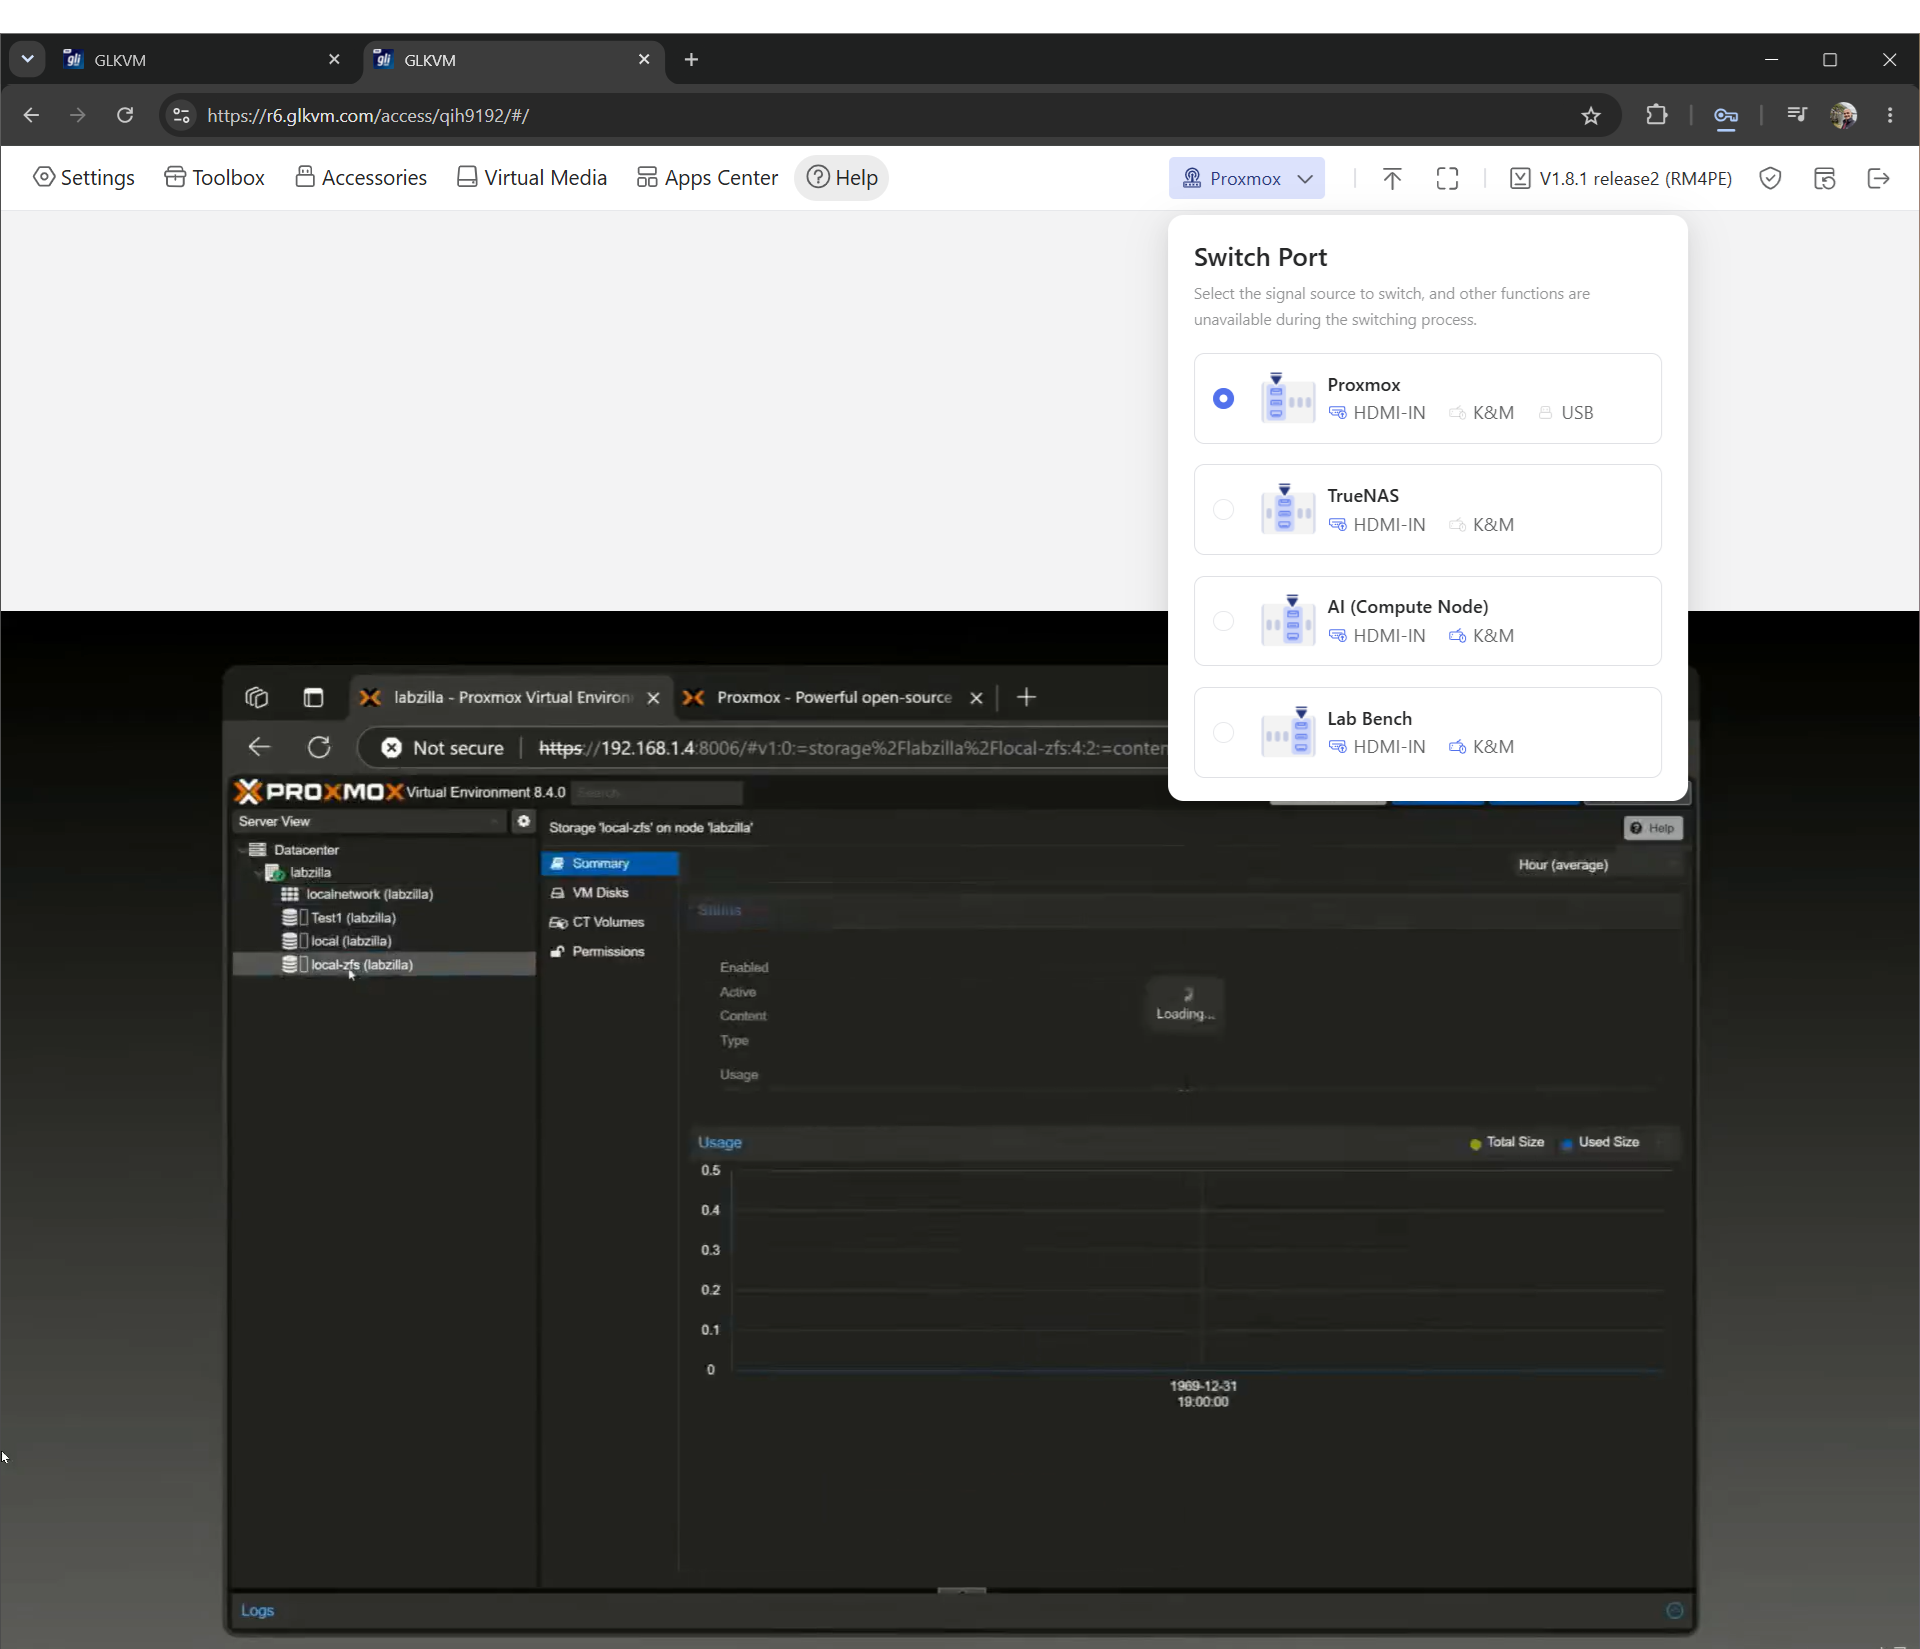Click the shield security icon

[1770, 178]
